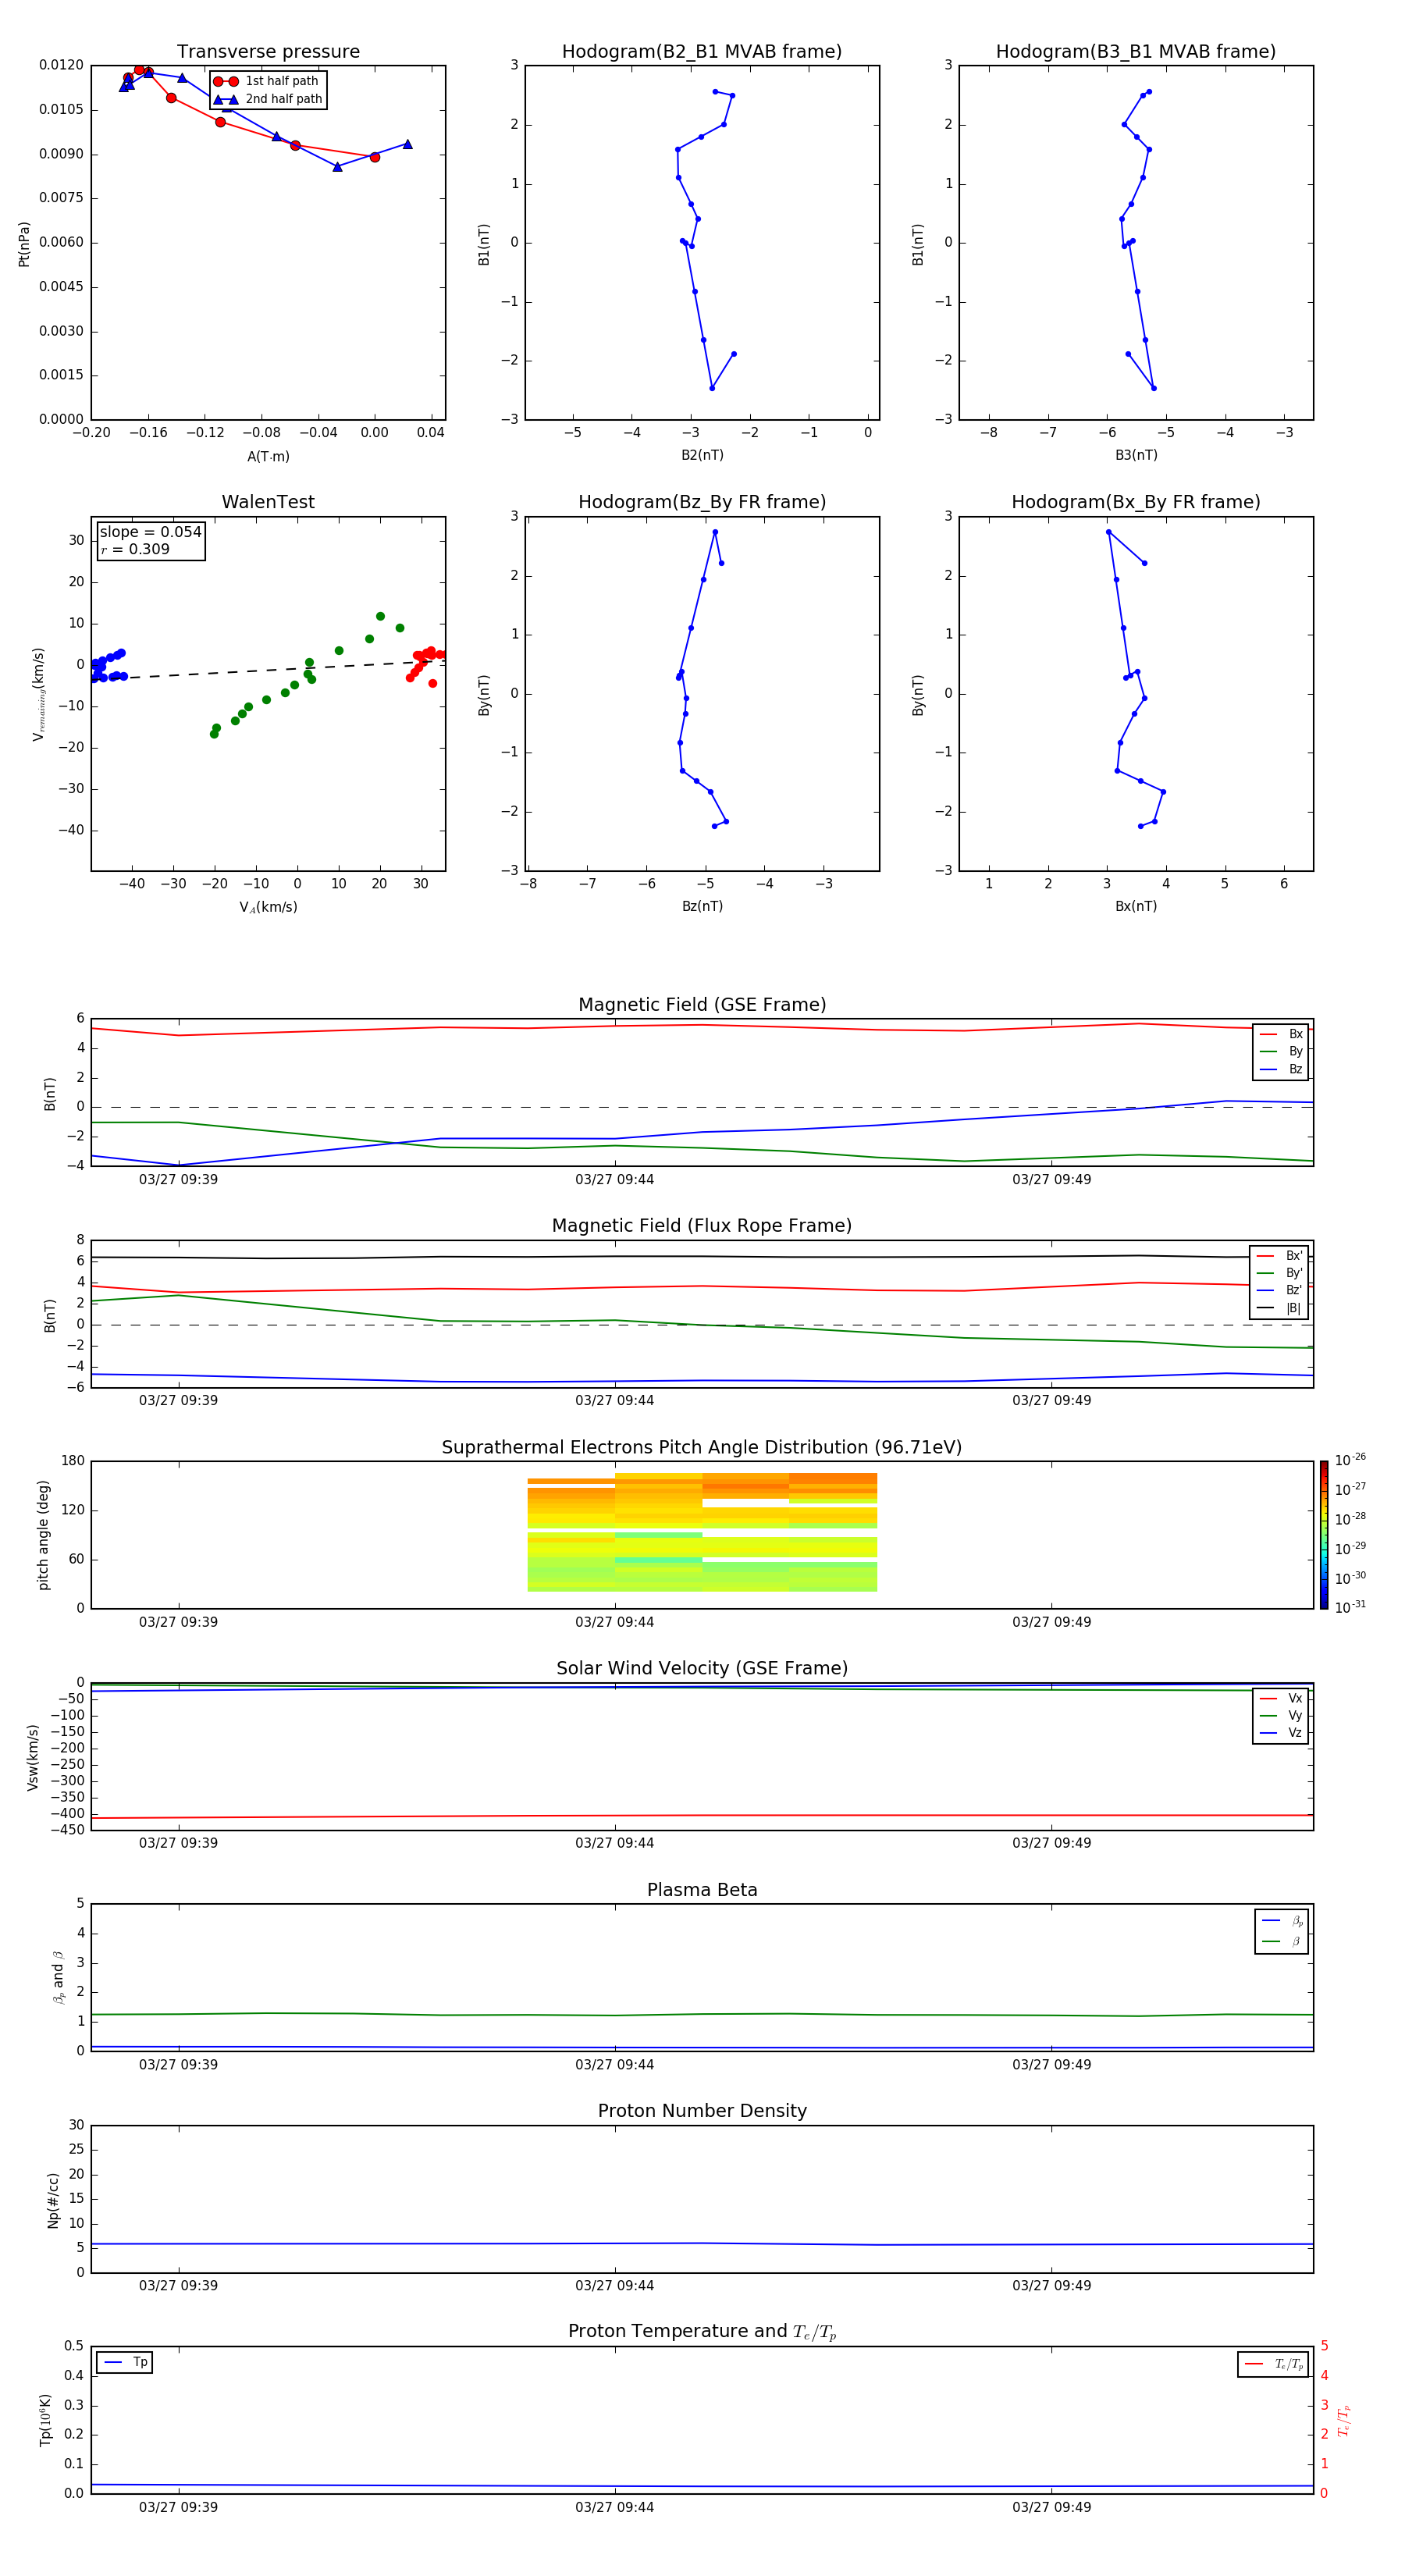
Task: Click the 'Hodogram(Bz_By FR frame)' title
Action: (x=702, y=502)
